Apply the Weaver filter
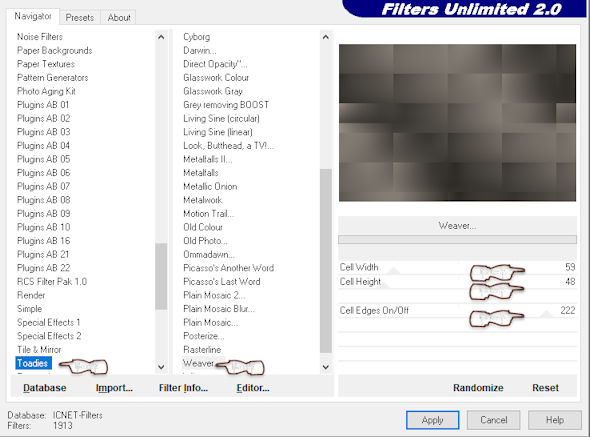590x437 pixels. click(433, 420)
